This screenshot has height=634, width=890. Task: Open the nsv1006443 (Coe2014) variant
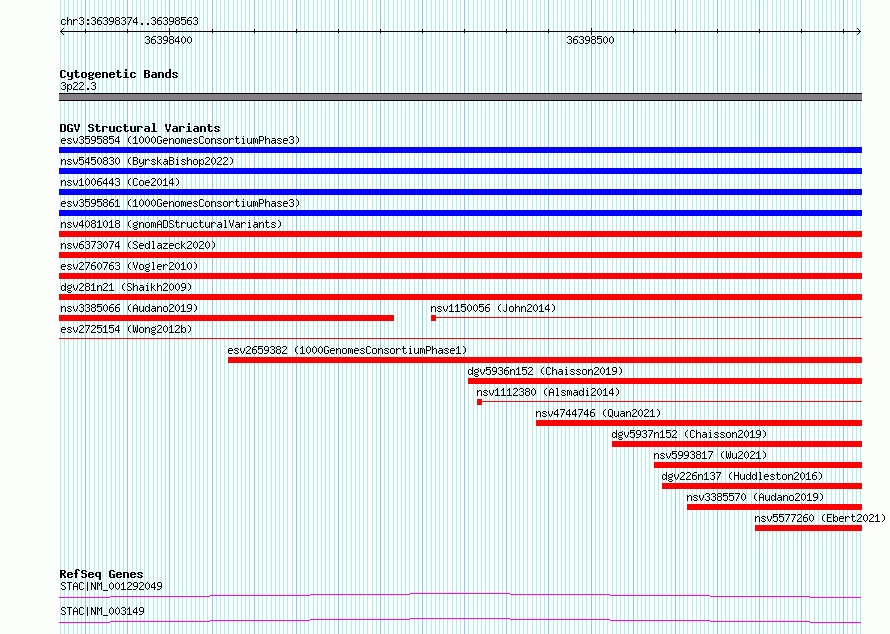pyautogui.click(x=120, y=182)
